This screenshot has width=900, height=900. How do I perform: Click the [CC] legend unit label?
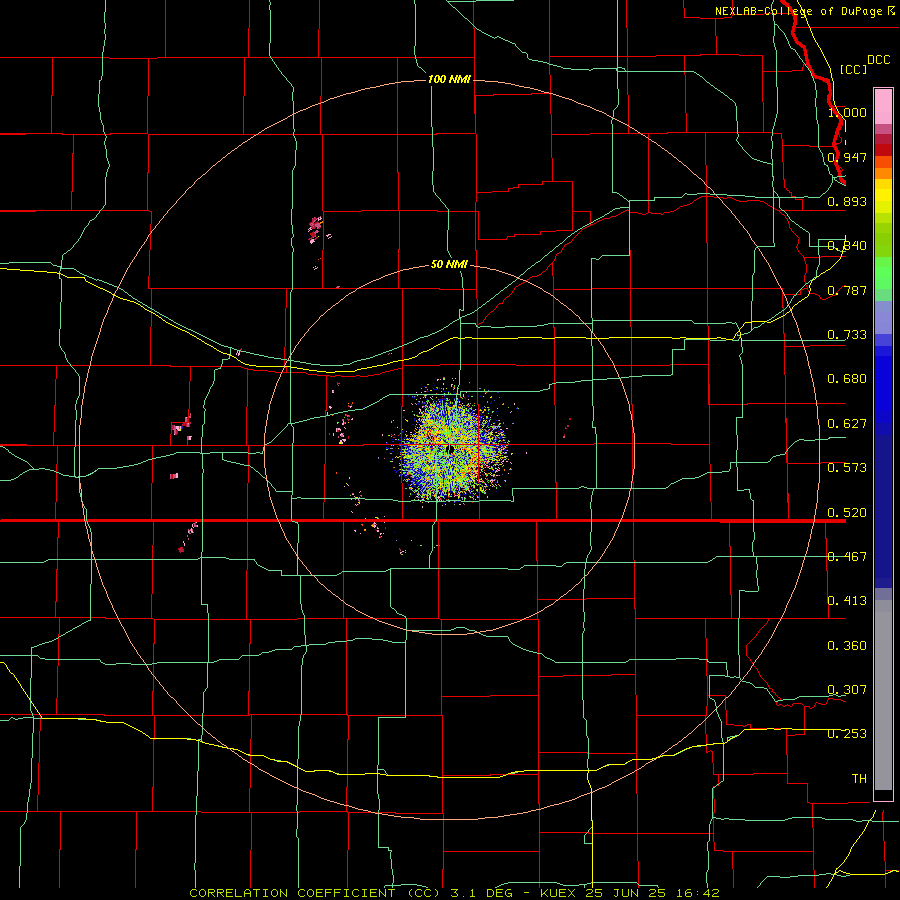[x=853, y=69]
